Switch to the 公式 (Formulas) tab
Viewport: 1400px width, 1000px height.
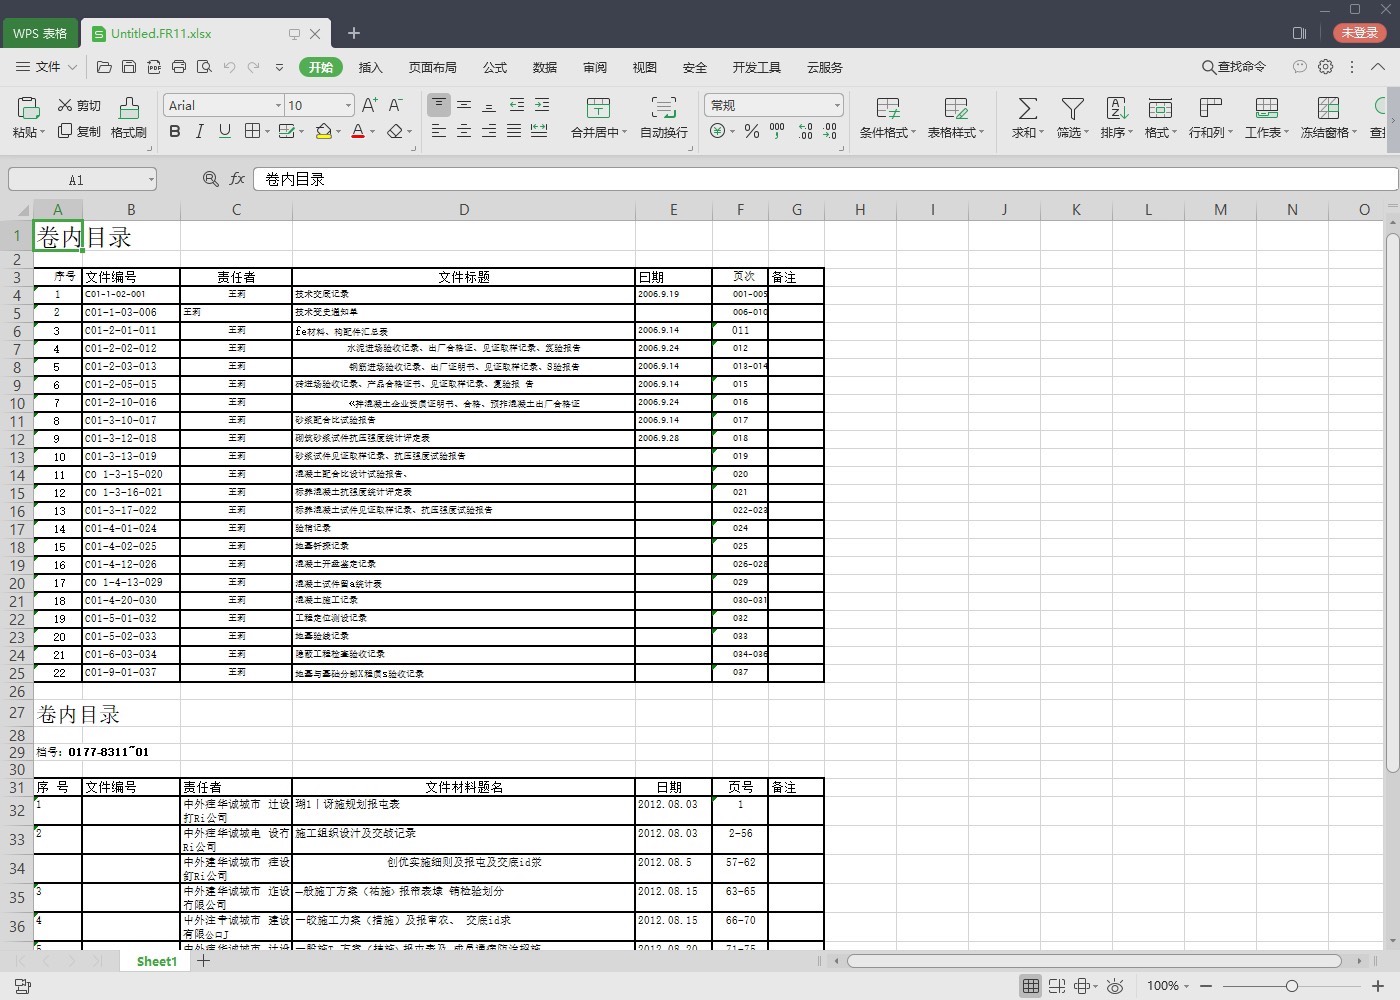(495, 67)
